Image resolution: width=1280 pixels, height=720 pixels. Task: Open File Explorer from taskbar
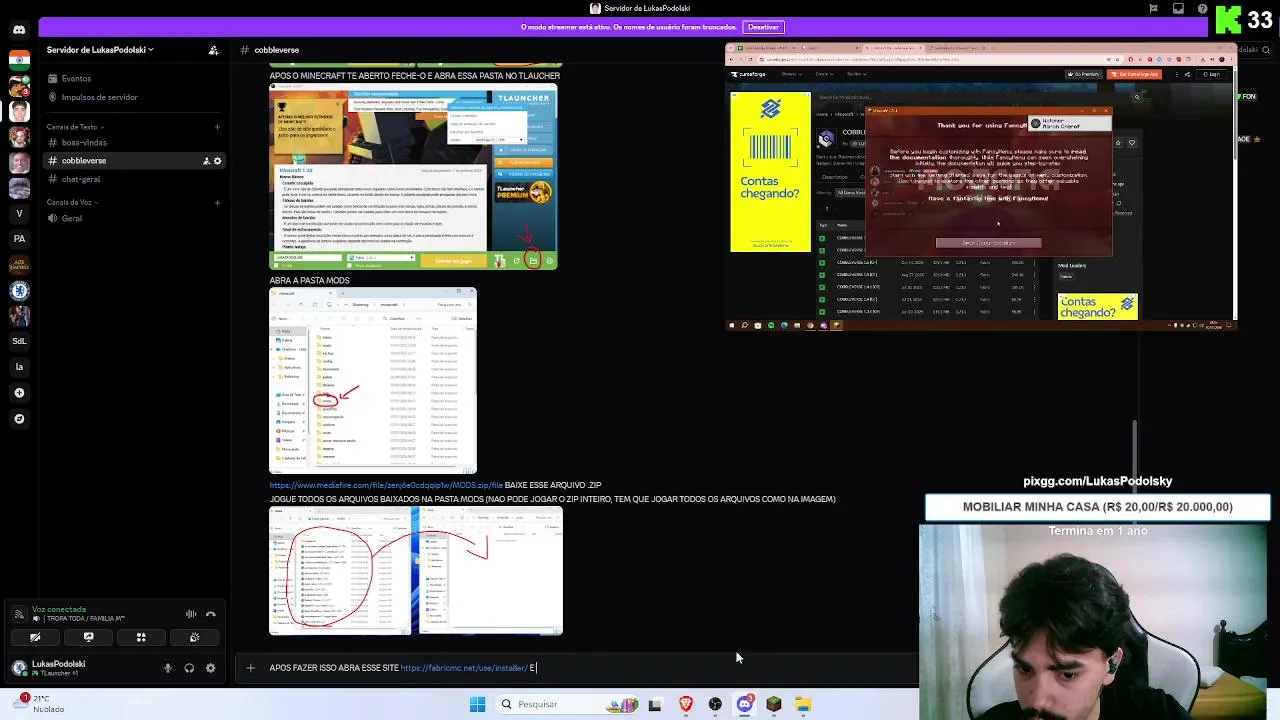click(803, 704)
